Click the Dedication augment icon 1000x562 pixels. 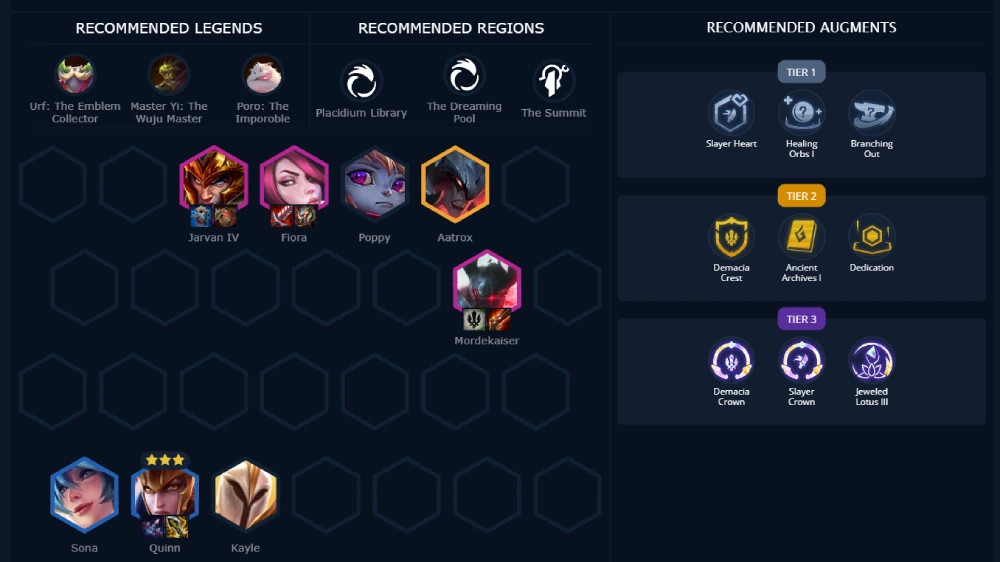click(872, 237)
